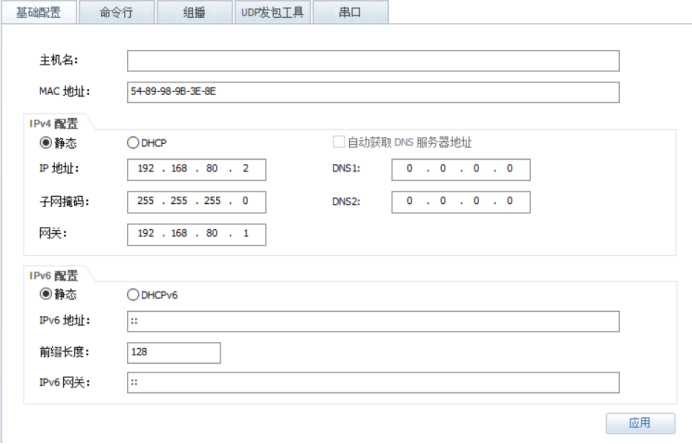Switch to the 基础配置 tab
Screen dimensions: 692x444
click(39, 12)
